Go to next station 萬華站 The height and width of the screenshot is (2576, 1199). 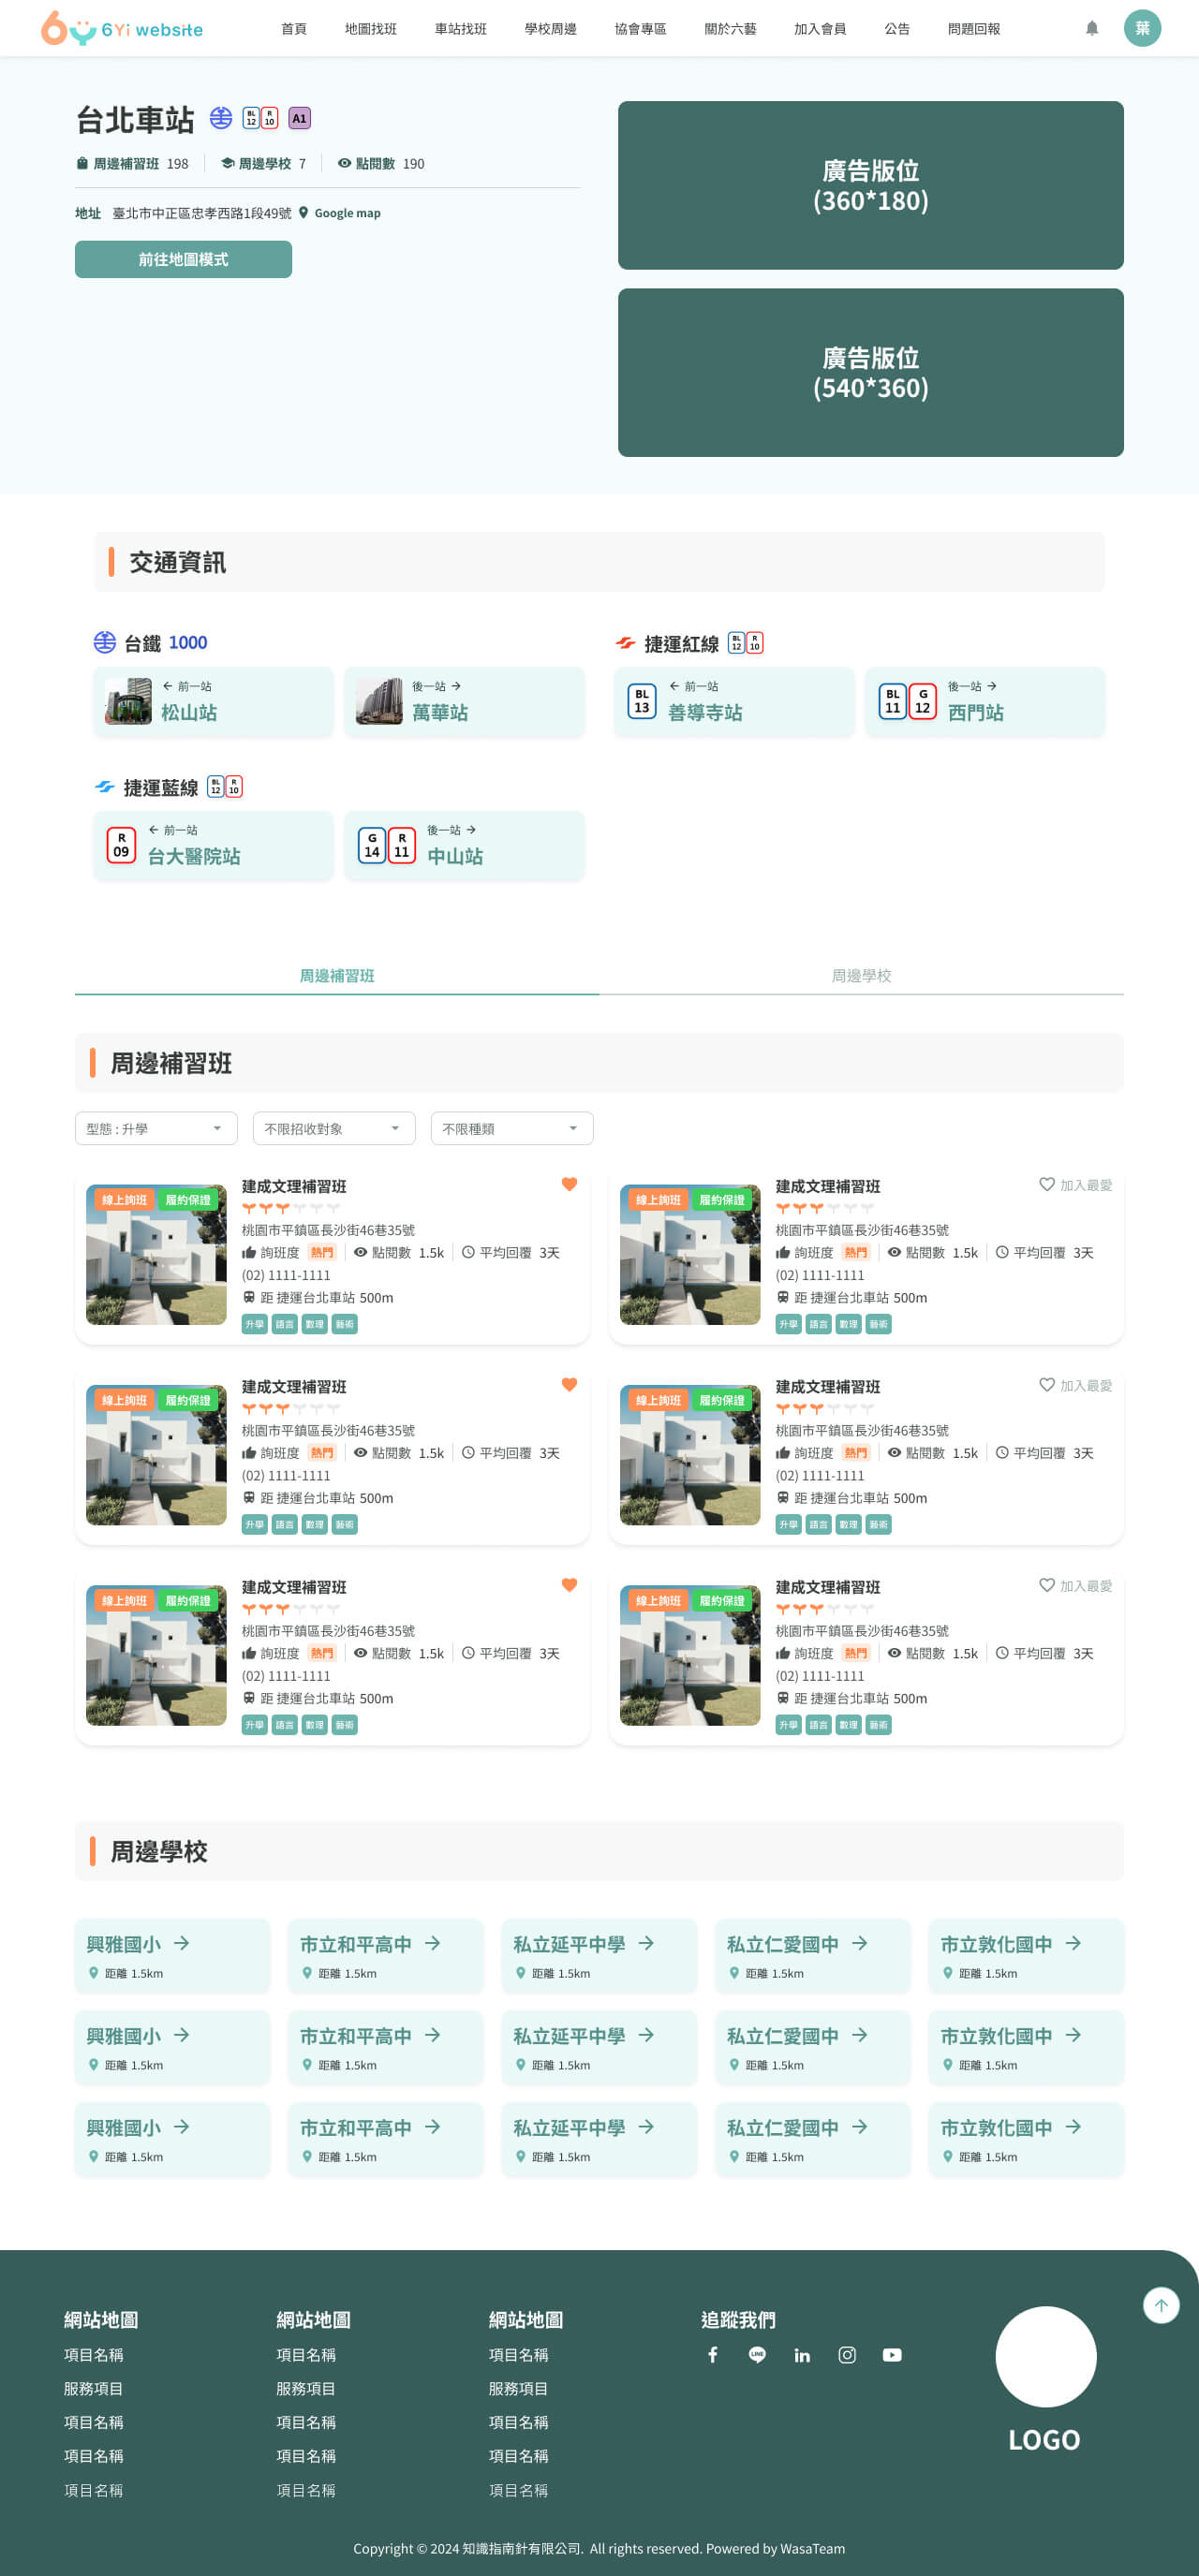(x=464, y=702)
